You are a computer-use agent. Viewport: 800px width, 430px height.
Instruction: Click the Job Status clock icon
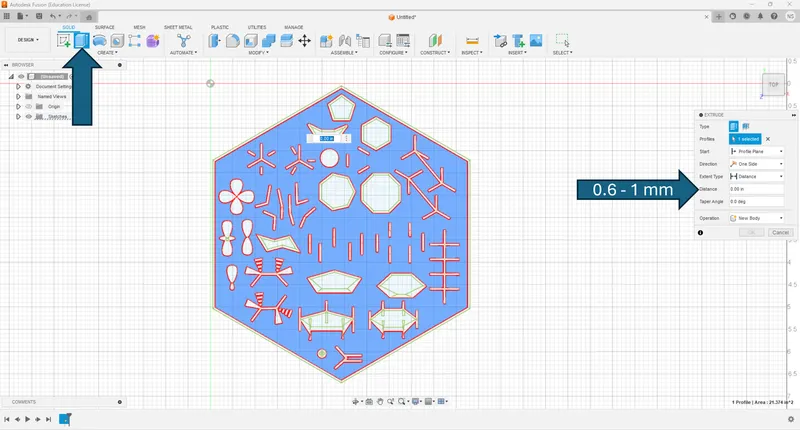click(746, 16)
